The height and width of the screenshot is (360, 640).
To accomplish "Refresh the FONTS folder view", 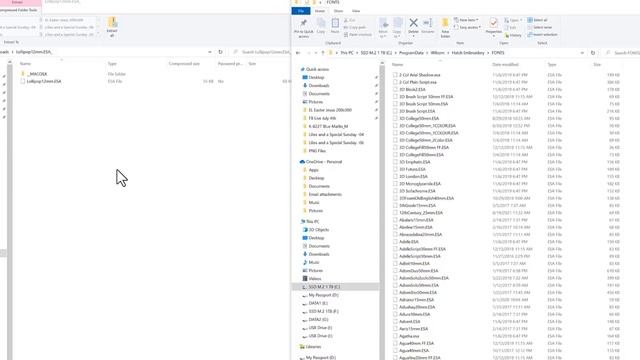I will [x=593, y=53].
